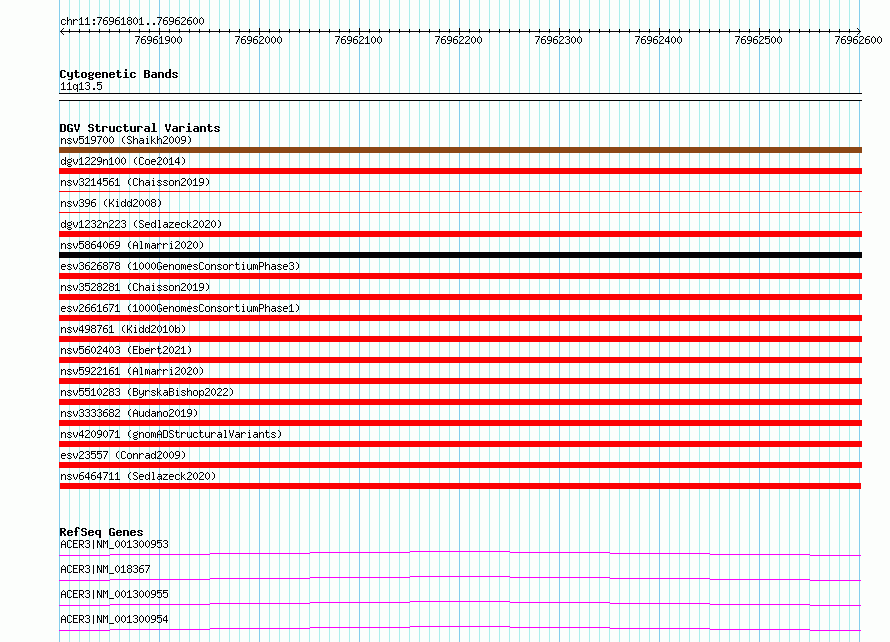Click the brown bar of nsv519700
The image size is (890, 642).
click(460, 150)
